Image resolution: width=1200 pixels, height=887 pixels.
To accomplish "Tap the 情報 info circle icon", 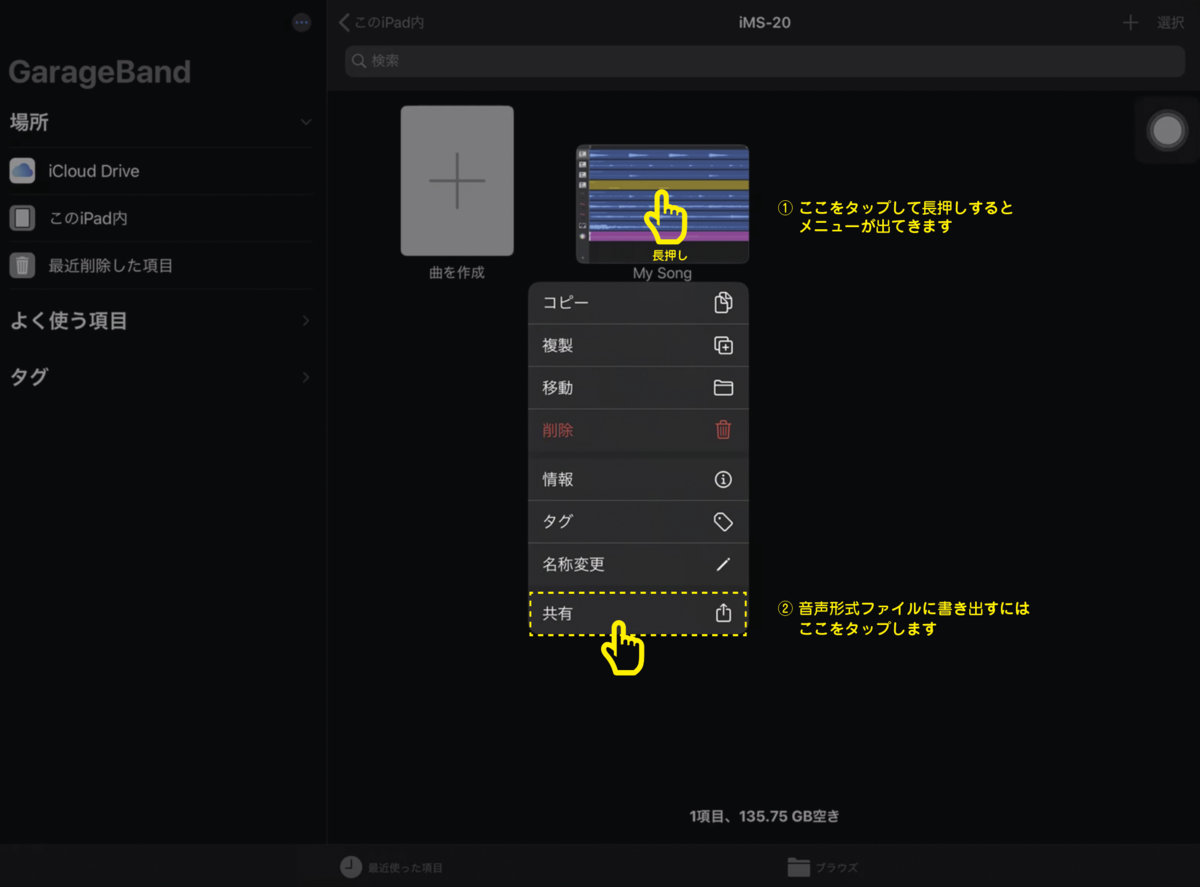I will coord(723,479).
